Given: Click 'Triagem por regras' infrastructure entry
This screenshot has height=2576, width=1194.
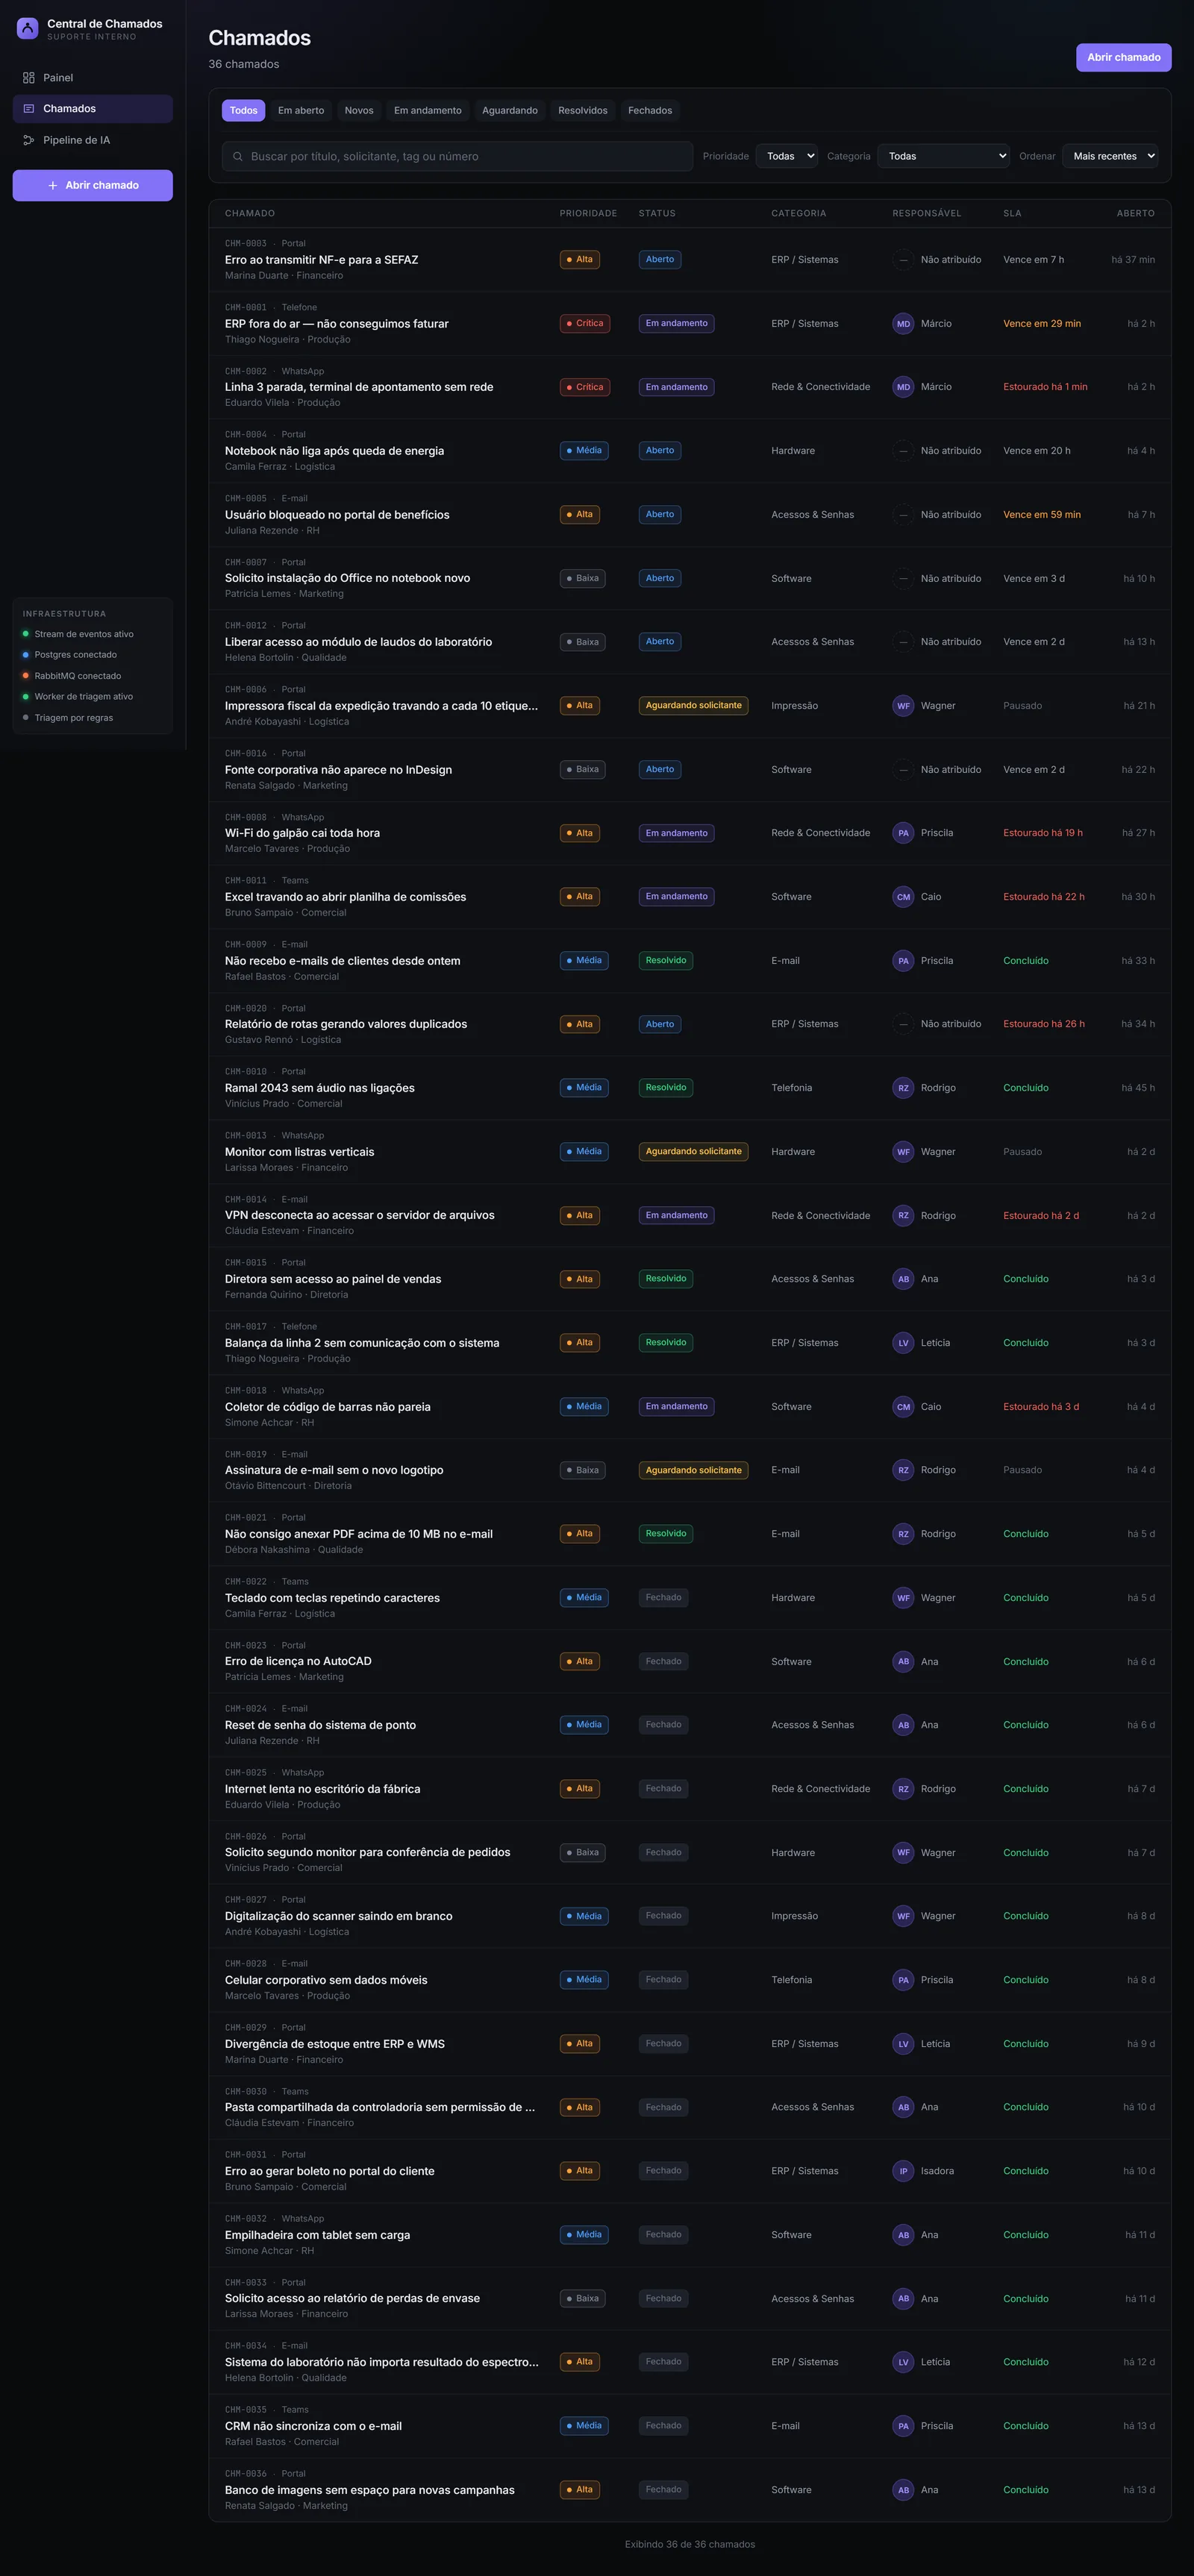Looking at the screenshot, I should (x=74, y=718).
